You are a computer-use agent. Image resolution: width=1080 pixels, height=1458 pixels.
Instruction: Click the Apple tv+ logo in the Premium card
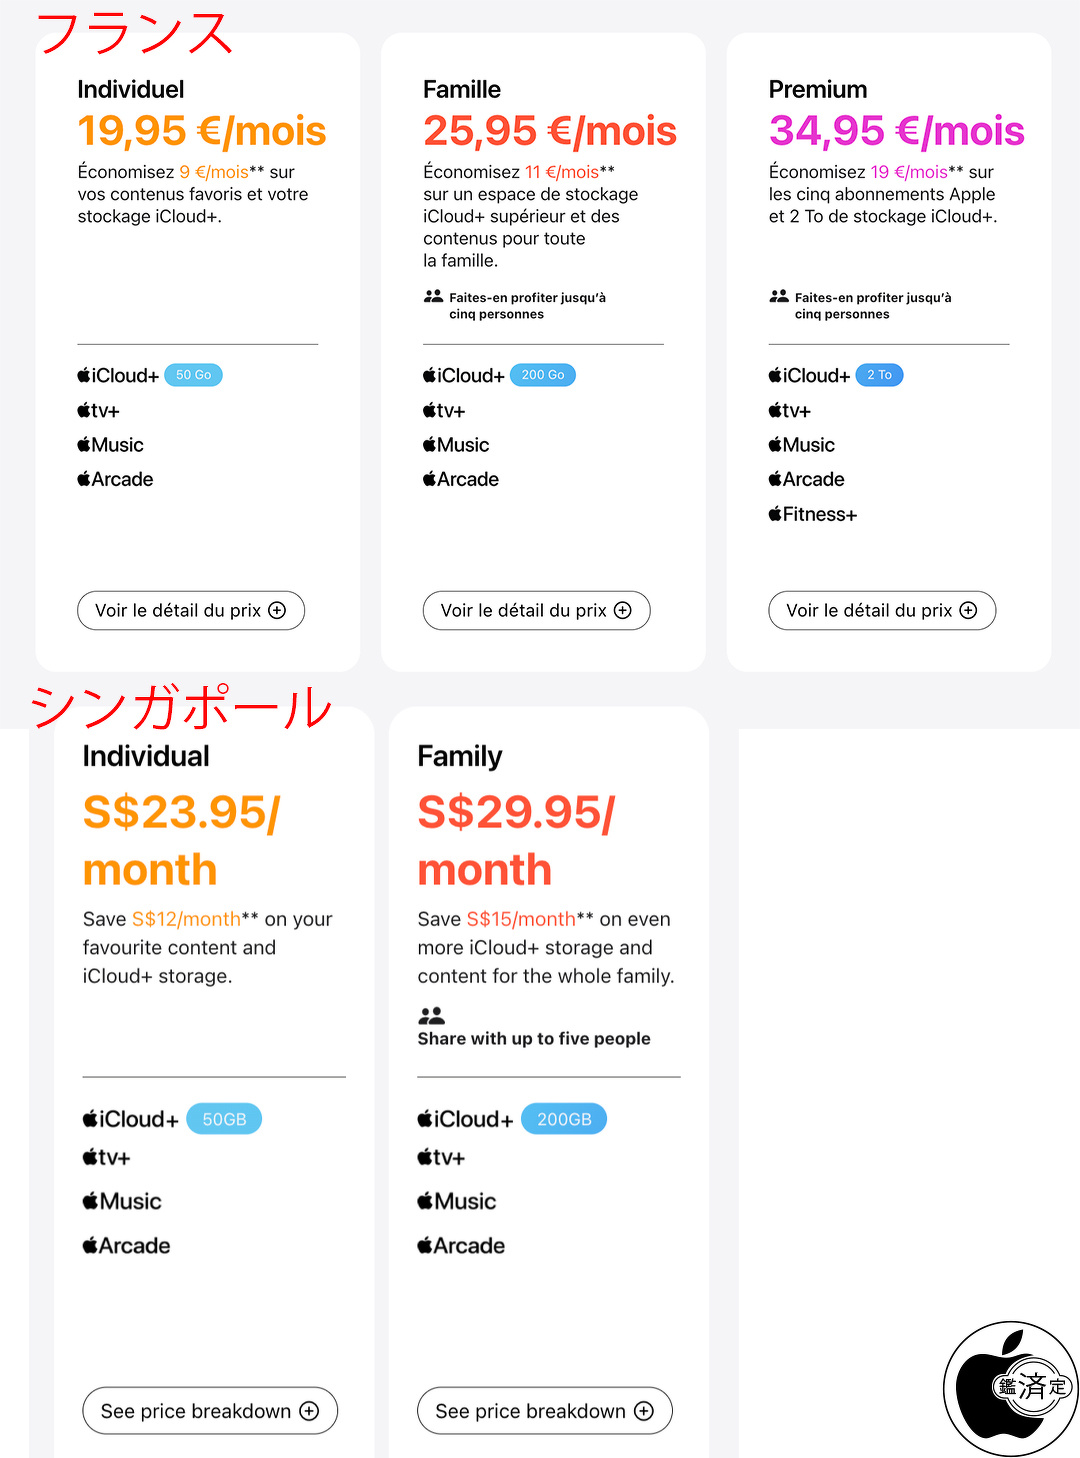789,410
